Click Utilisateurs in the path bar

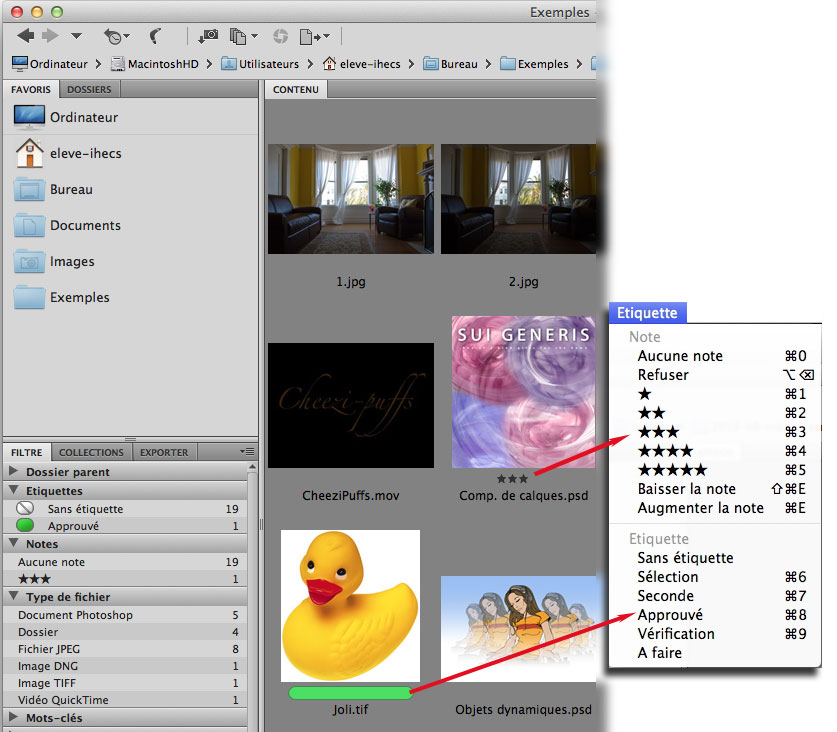pos(260,64)
